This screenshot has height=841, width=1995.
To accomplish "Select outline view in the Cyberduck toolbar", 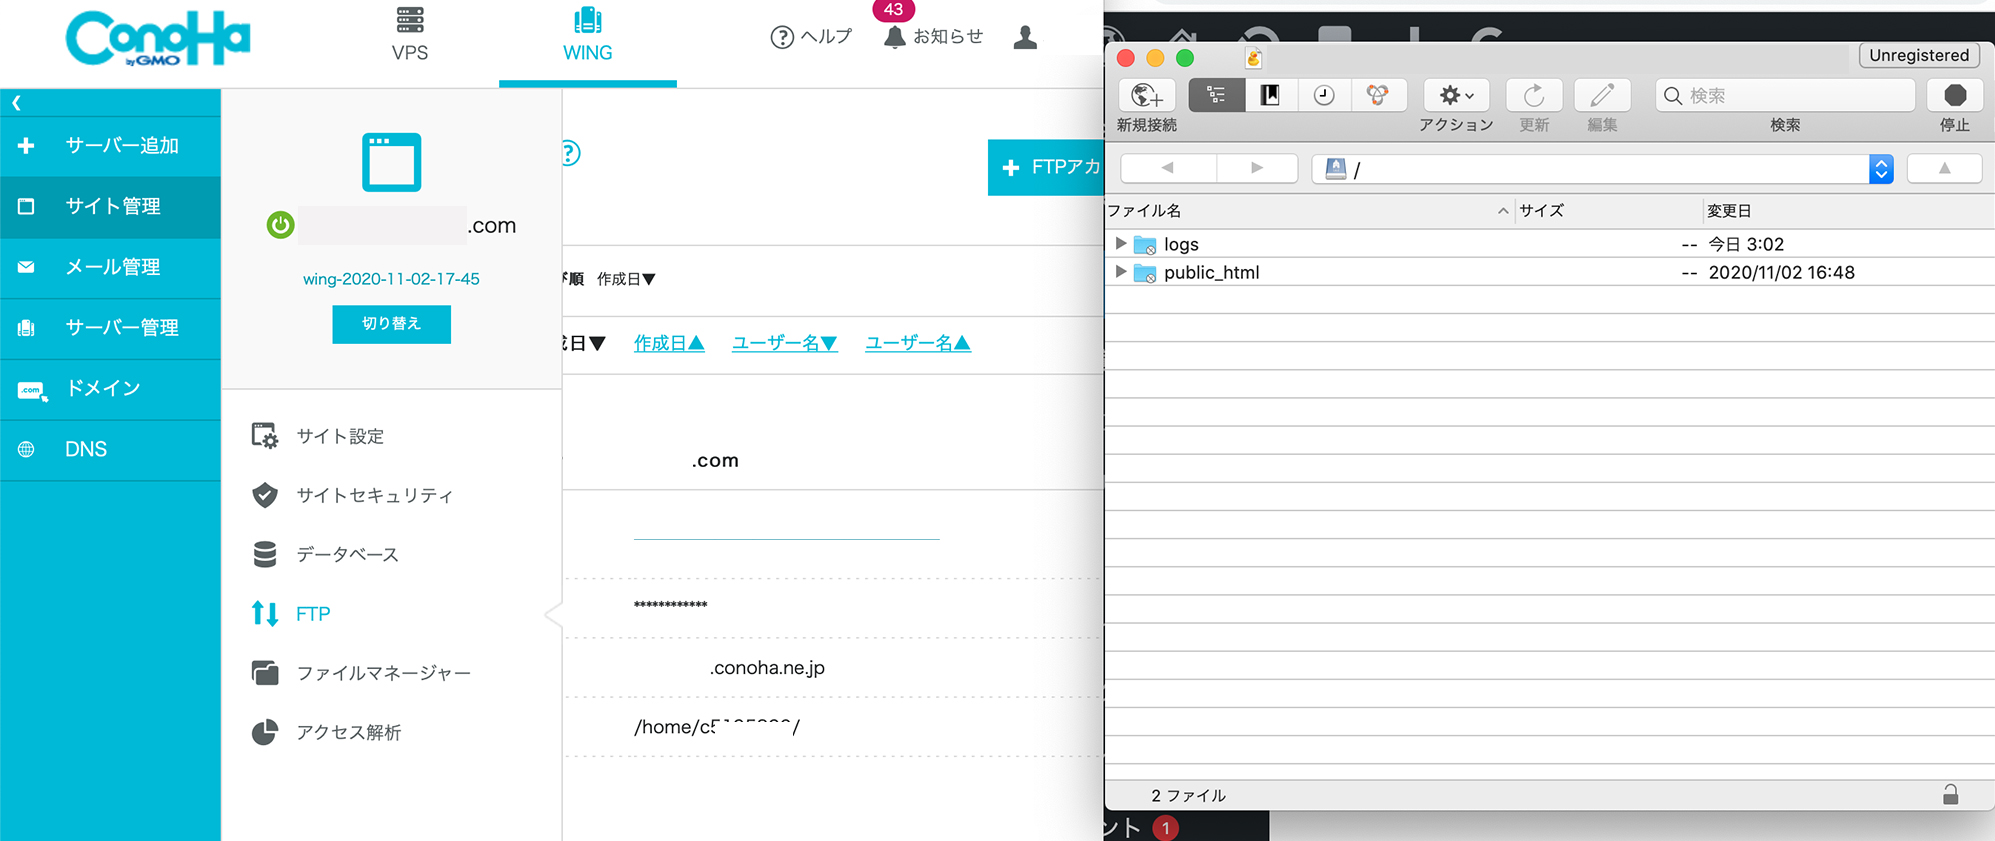I will pyautogui.click(x=1216, y=95).
